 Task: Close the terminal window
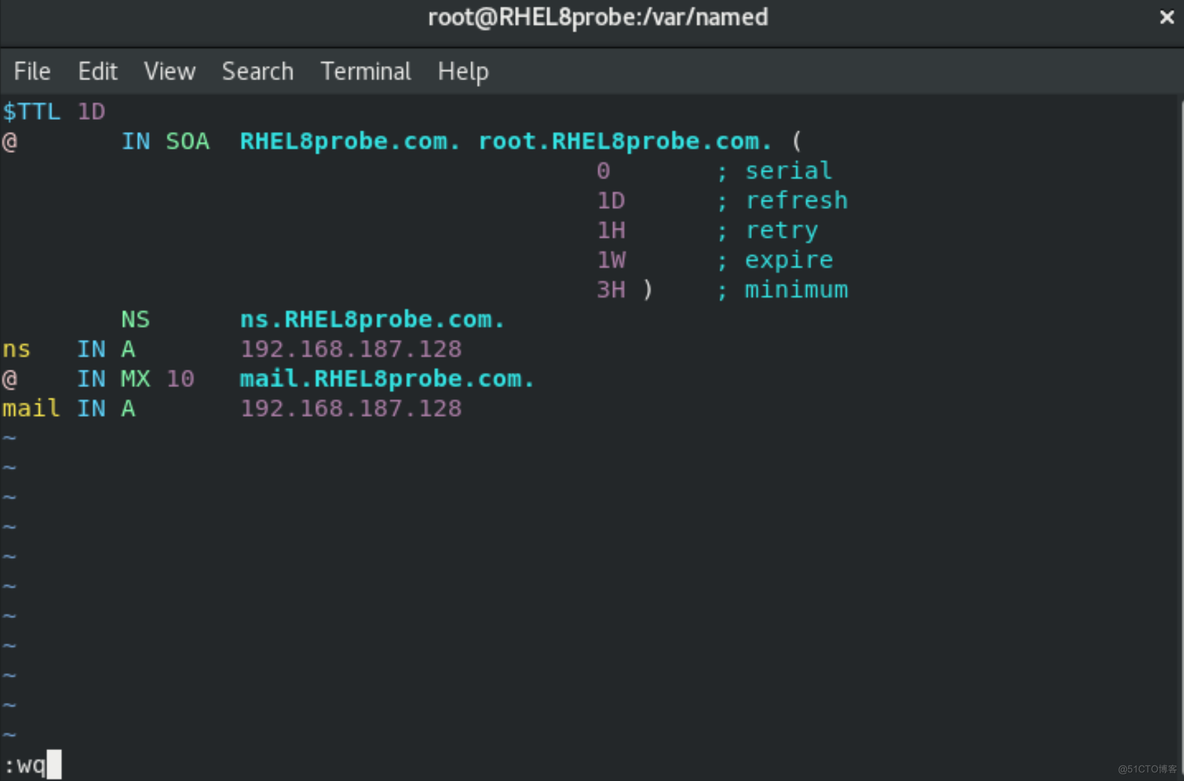point(1167,17)
